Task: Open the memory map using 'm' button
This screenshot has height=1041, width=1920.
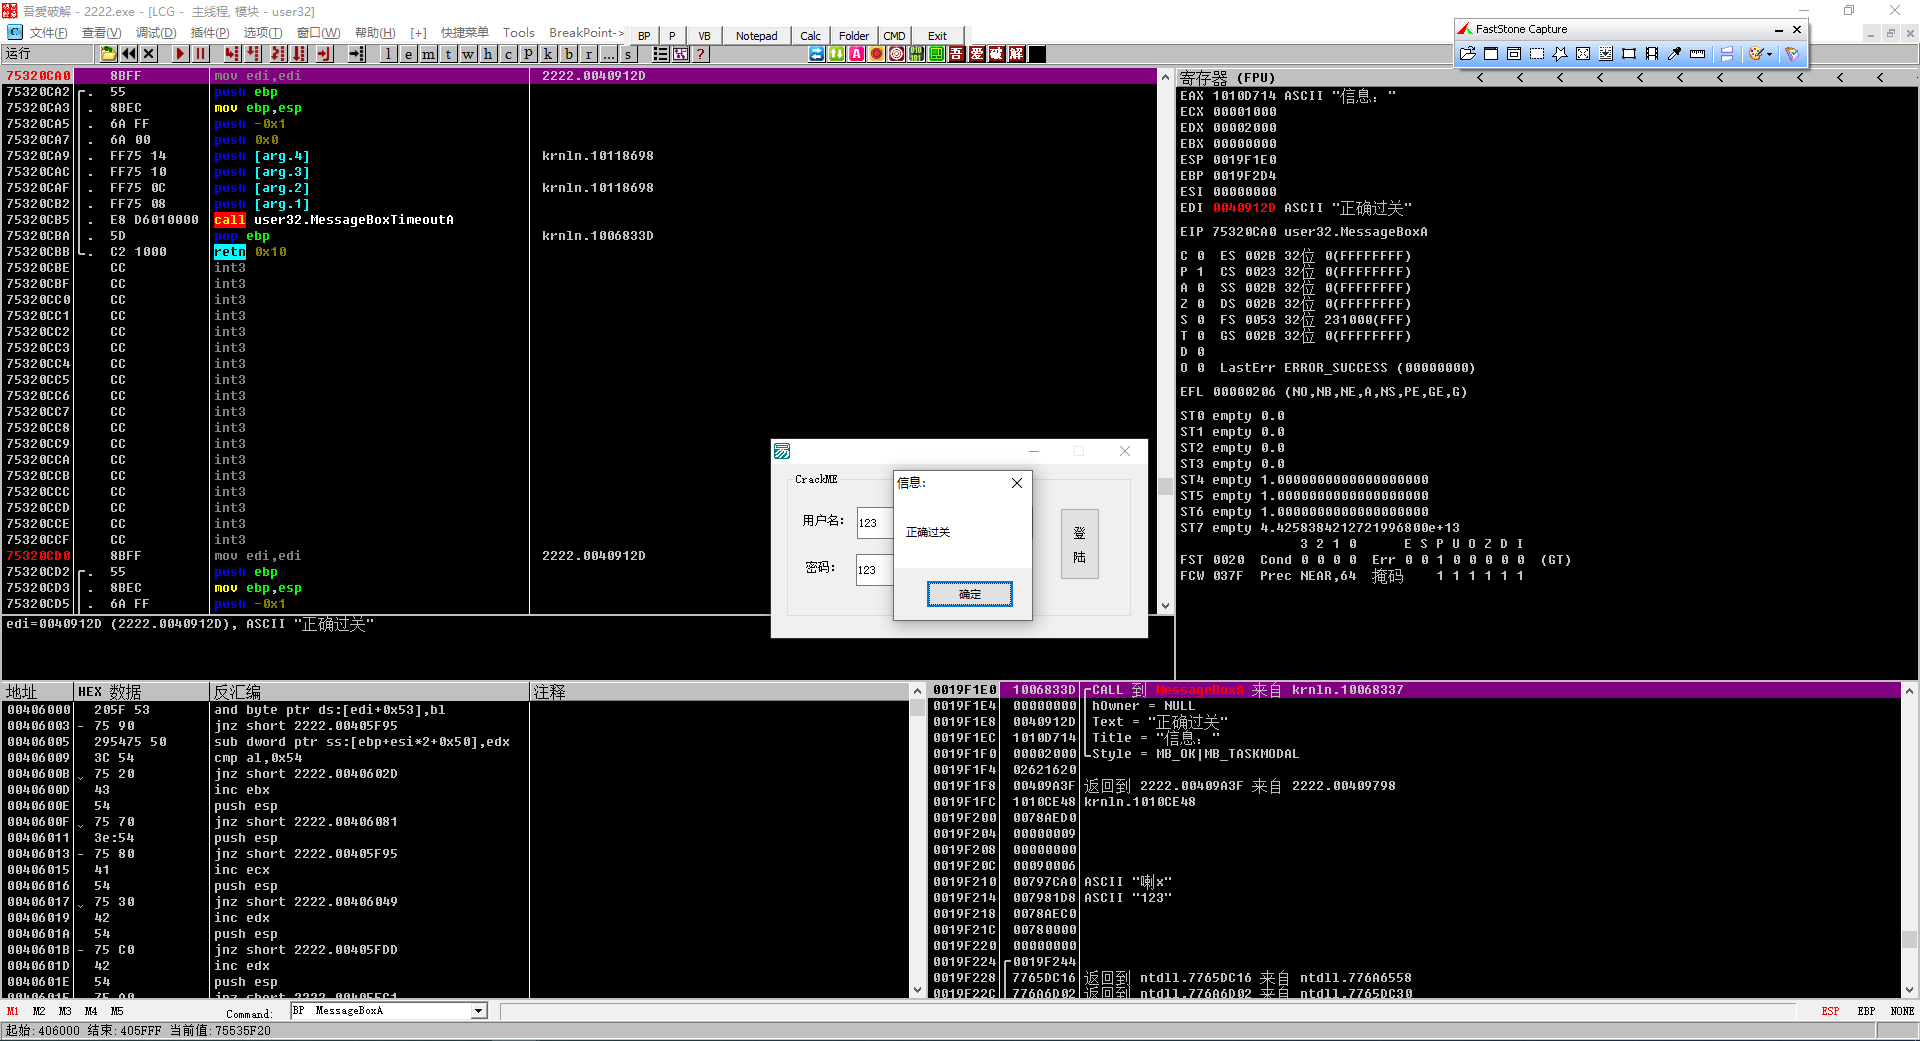Action: pos(428,54)
